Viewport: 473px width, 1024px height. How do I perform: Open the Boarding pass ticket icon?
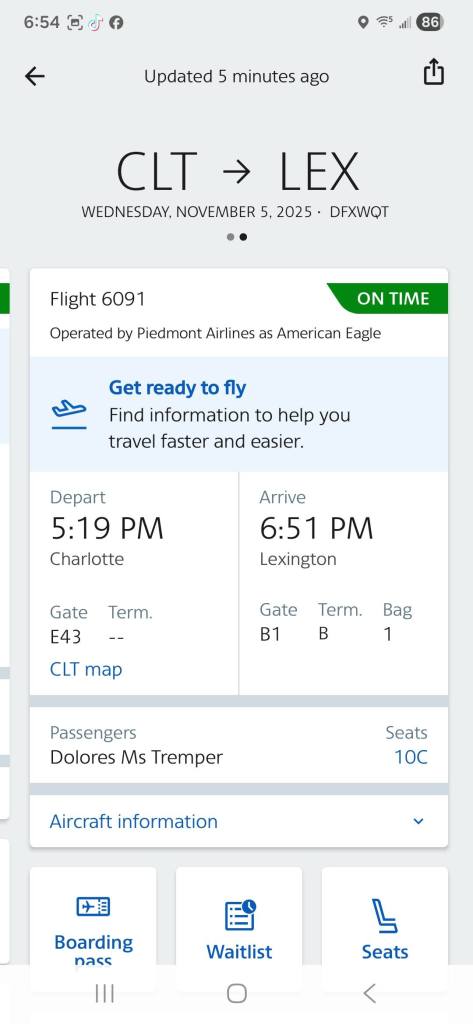point(93,906)
